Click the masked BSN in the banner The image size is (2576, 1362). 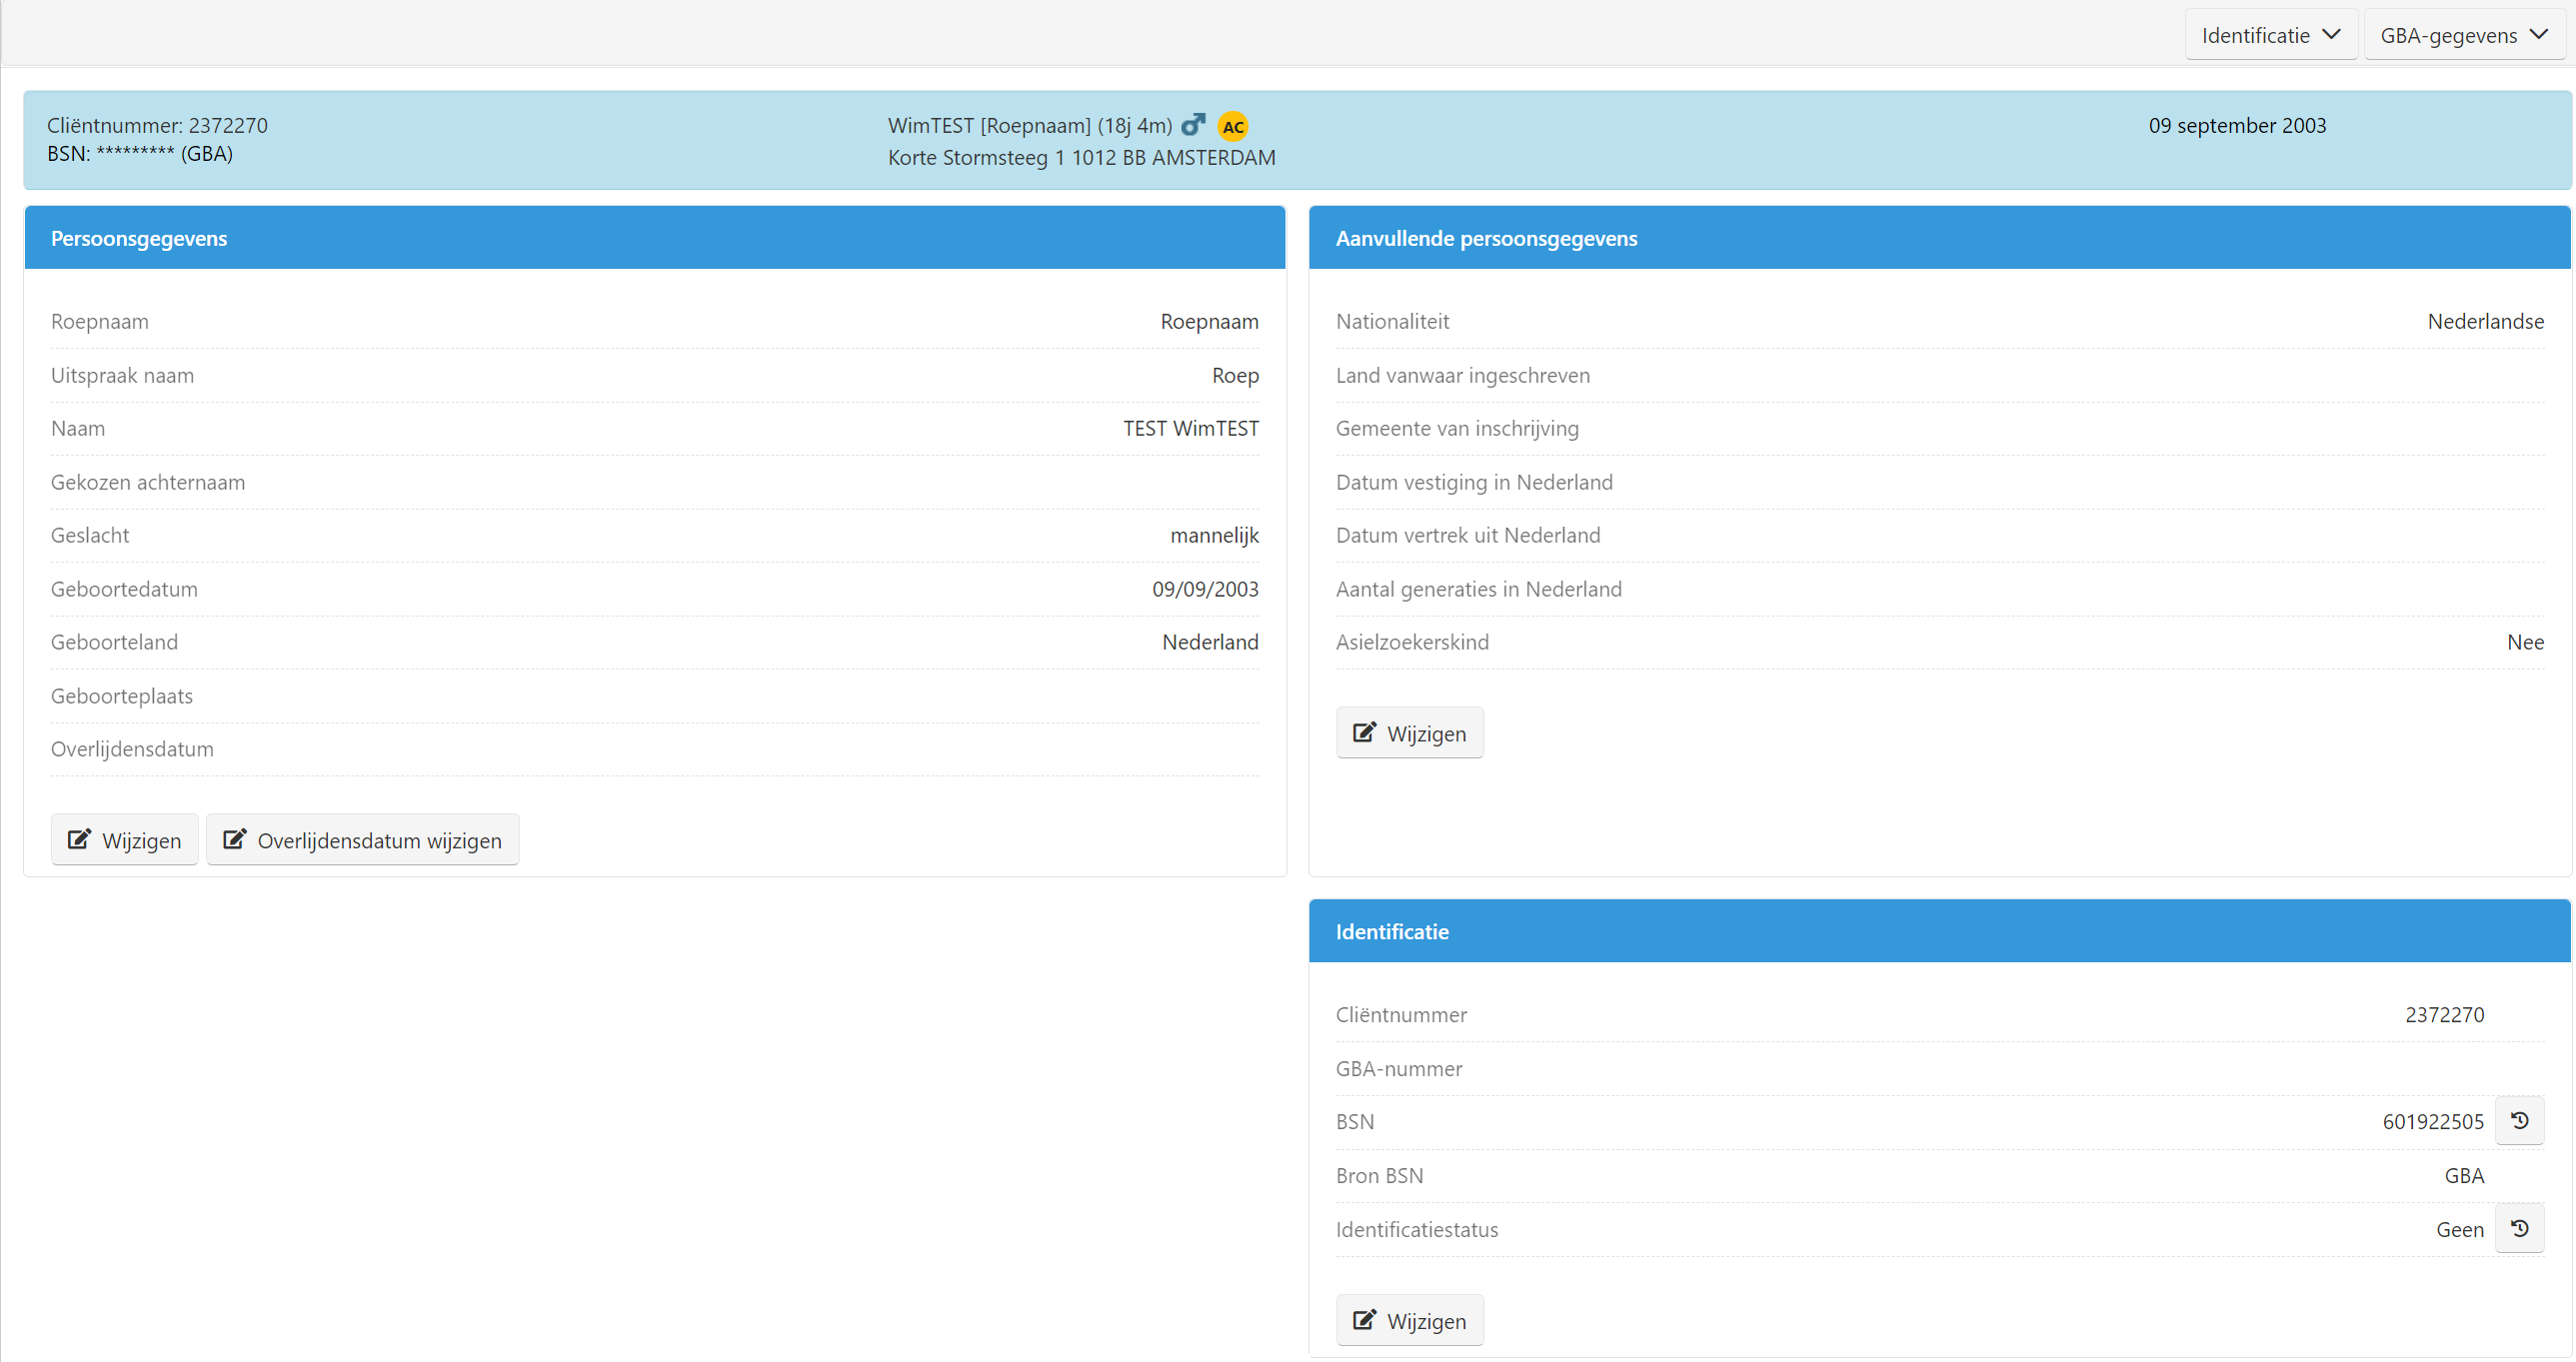click(x=135, y=154)
